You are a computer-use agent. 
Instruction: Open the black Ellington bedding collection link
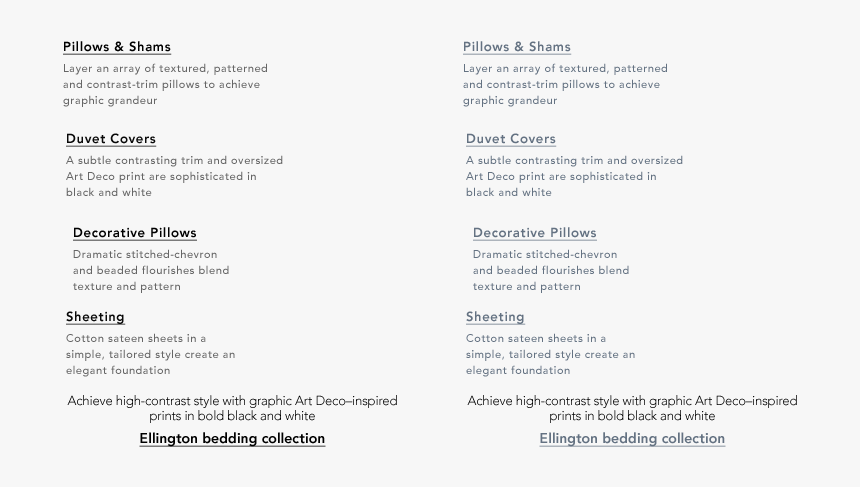pyautogui.click(x=232, y=439)
